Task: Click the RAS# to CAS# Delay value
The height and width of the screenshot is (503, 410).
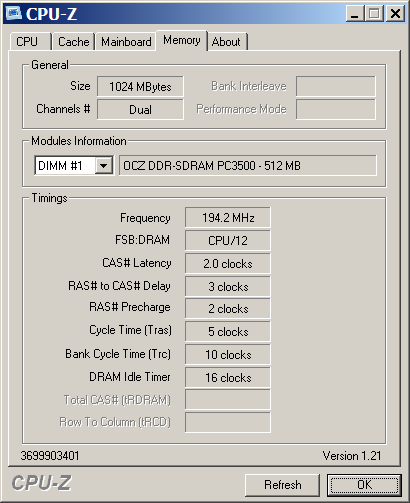Action: click(228, 286)
